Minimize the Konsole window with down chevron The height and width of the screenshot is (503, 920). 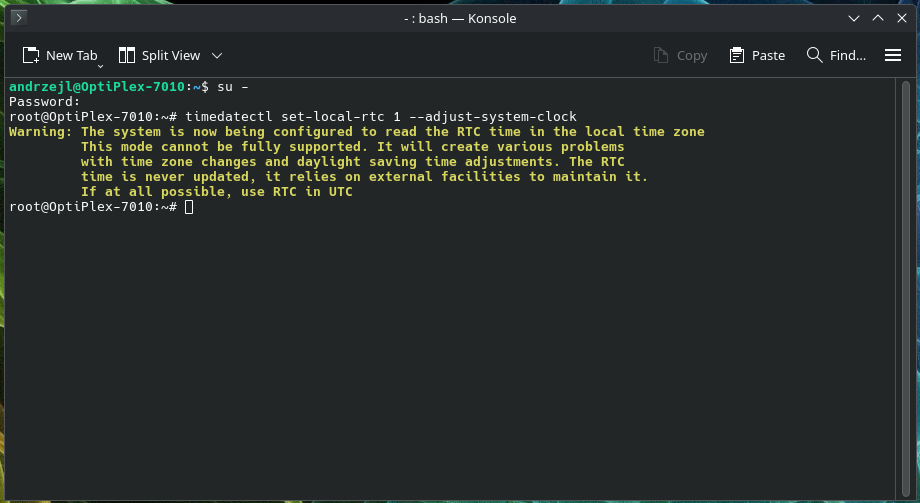pyautogui.click(x=854, y=18)
